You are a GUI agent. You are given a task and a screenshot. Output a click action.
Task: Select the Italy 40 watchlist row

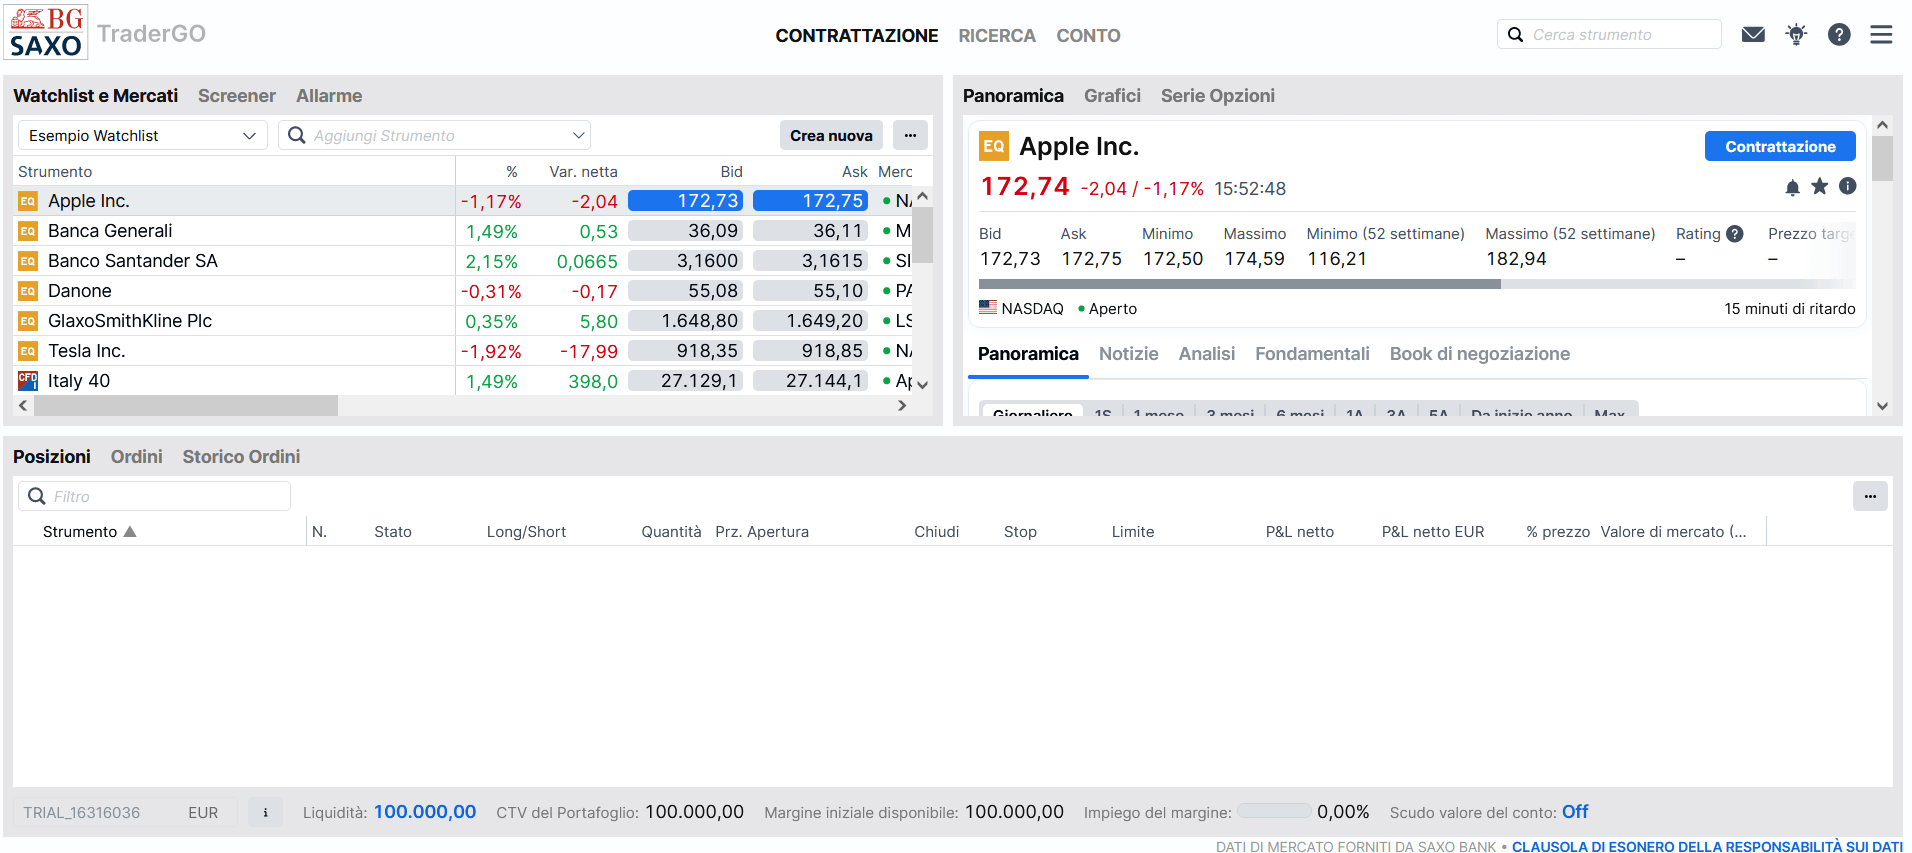tap(465, 381)
